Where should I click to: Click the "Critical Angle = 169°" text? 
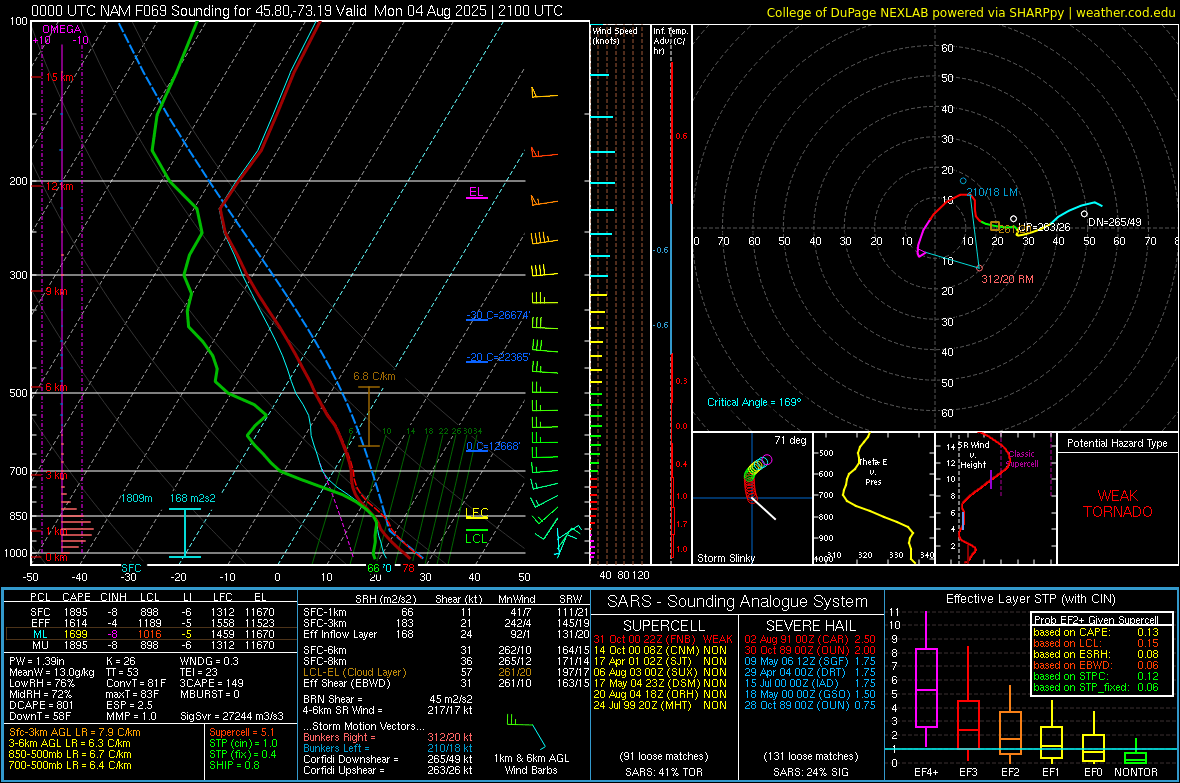click(x=754, y=403)
